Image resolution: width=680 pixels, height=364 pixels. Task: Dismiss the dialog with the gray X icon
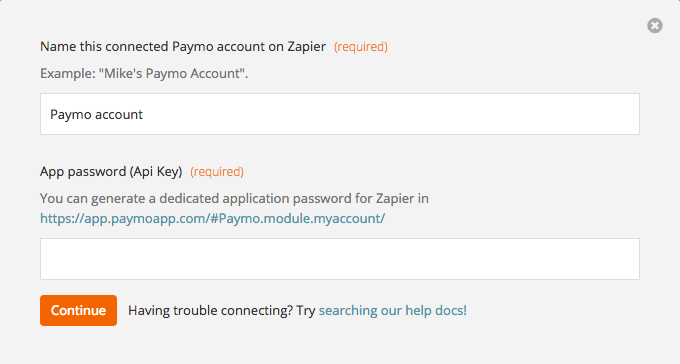655,26
